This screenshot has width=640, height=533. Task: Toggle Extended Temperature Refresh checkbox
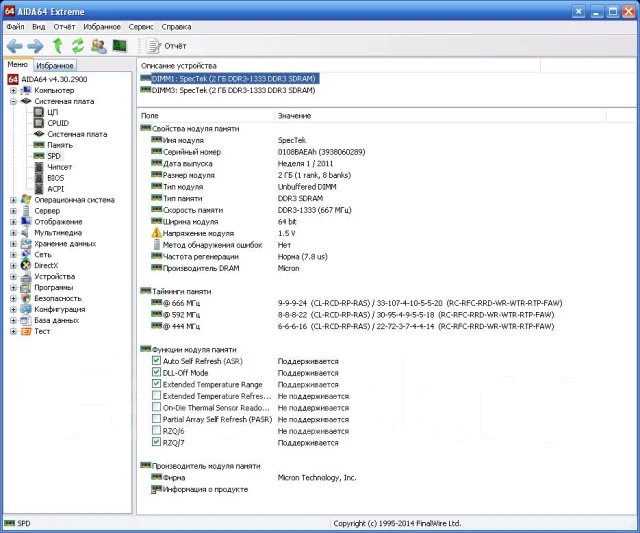pos(156,395)
